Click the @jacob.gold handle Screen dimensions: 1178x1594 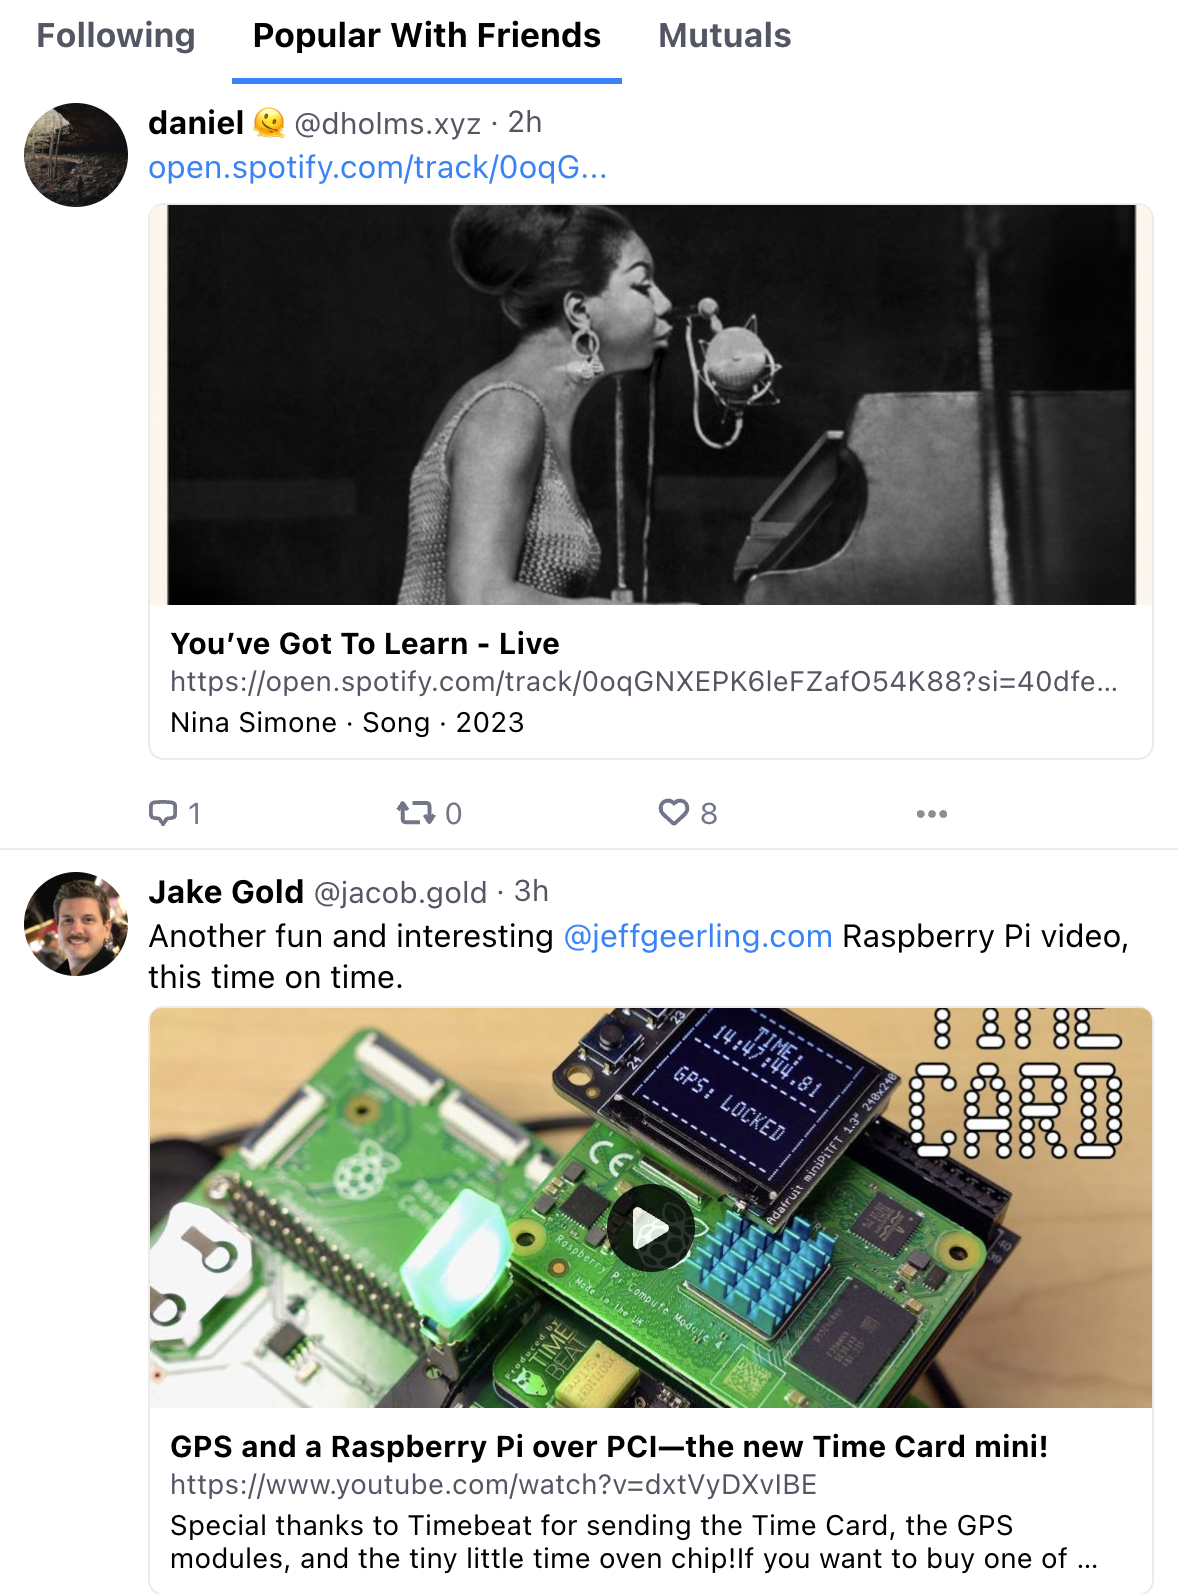point(400,892)
